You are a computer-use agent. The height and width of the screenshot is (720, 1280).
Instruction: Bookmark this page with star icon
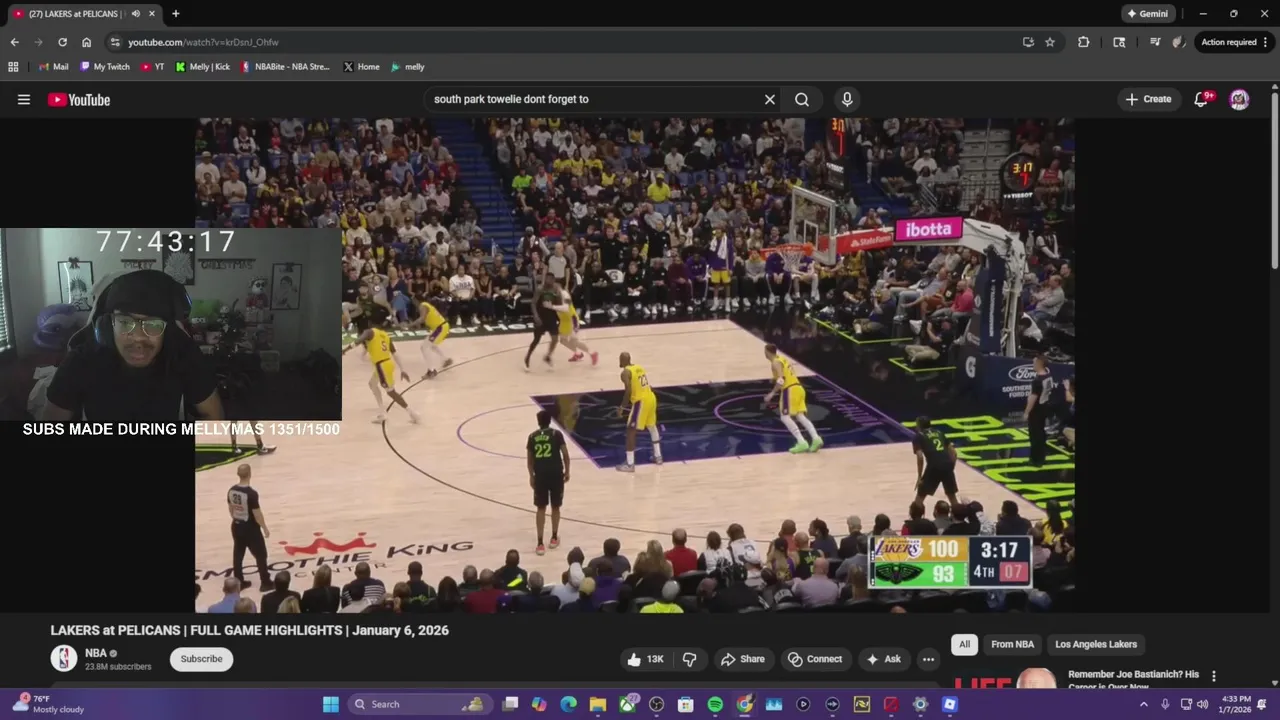pyautogui.click(x=1050, y=42)
